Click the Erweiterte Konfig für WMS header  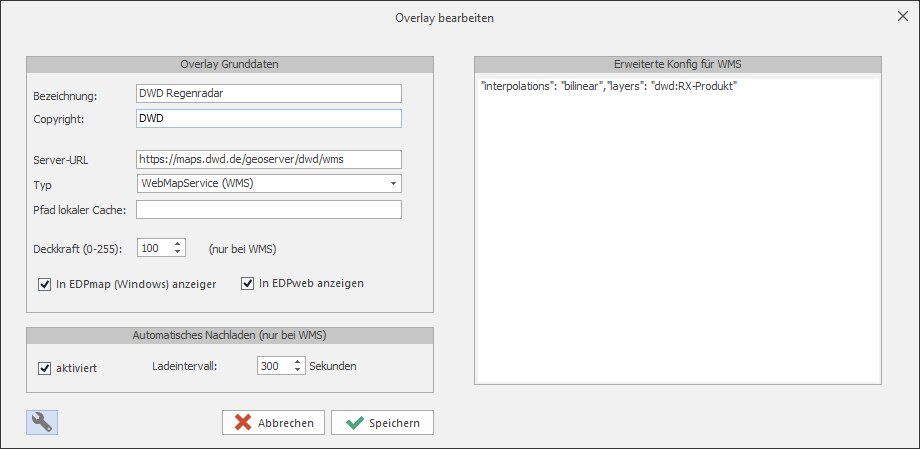[x=678, y=65]
